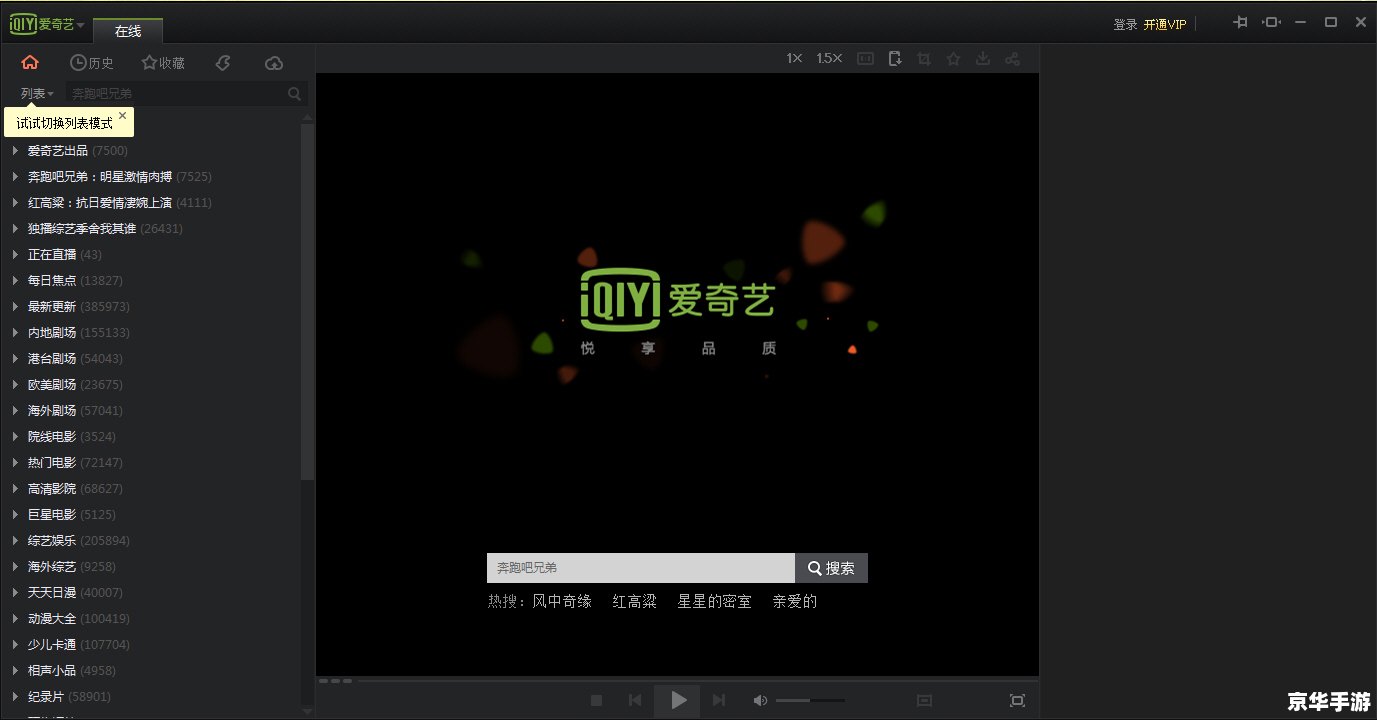Click the star favorite icon in player toolbar
The height and width of the screenshot is (720, 1377).
pyautogui.click(x=953, y=59)
